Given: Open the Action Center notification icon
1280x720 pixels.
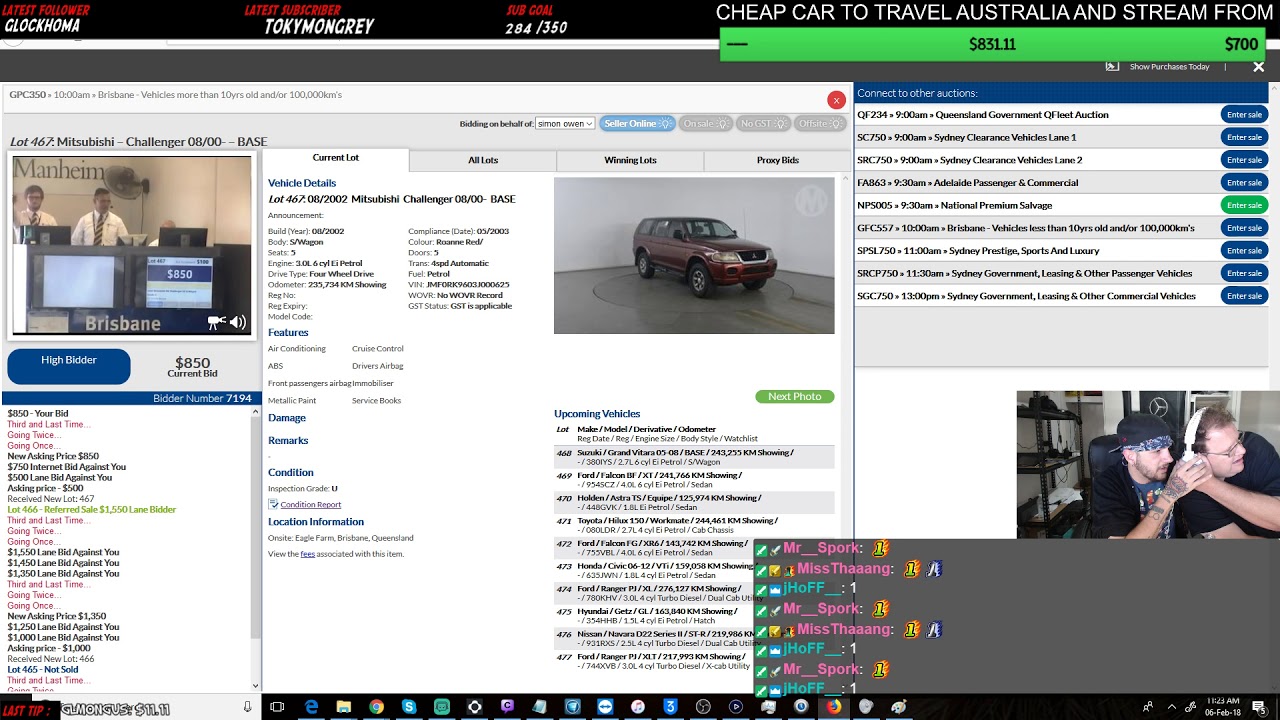Looking at the screenshot, I should coord(1259,707).
